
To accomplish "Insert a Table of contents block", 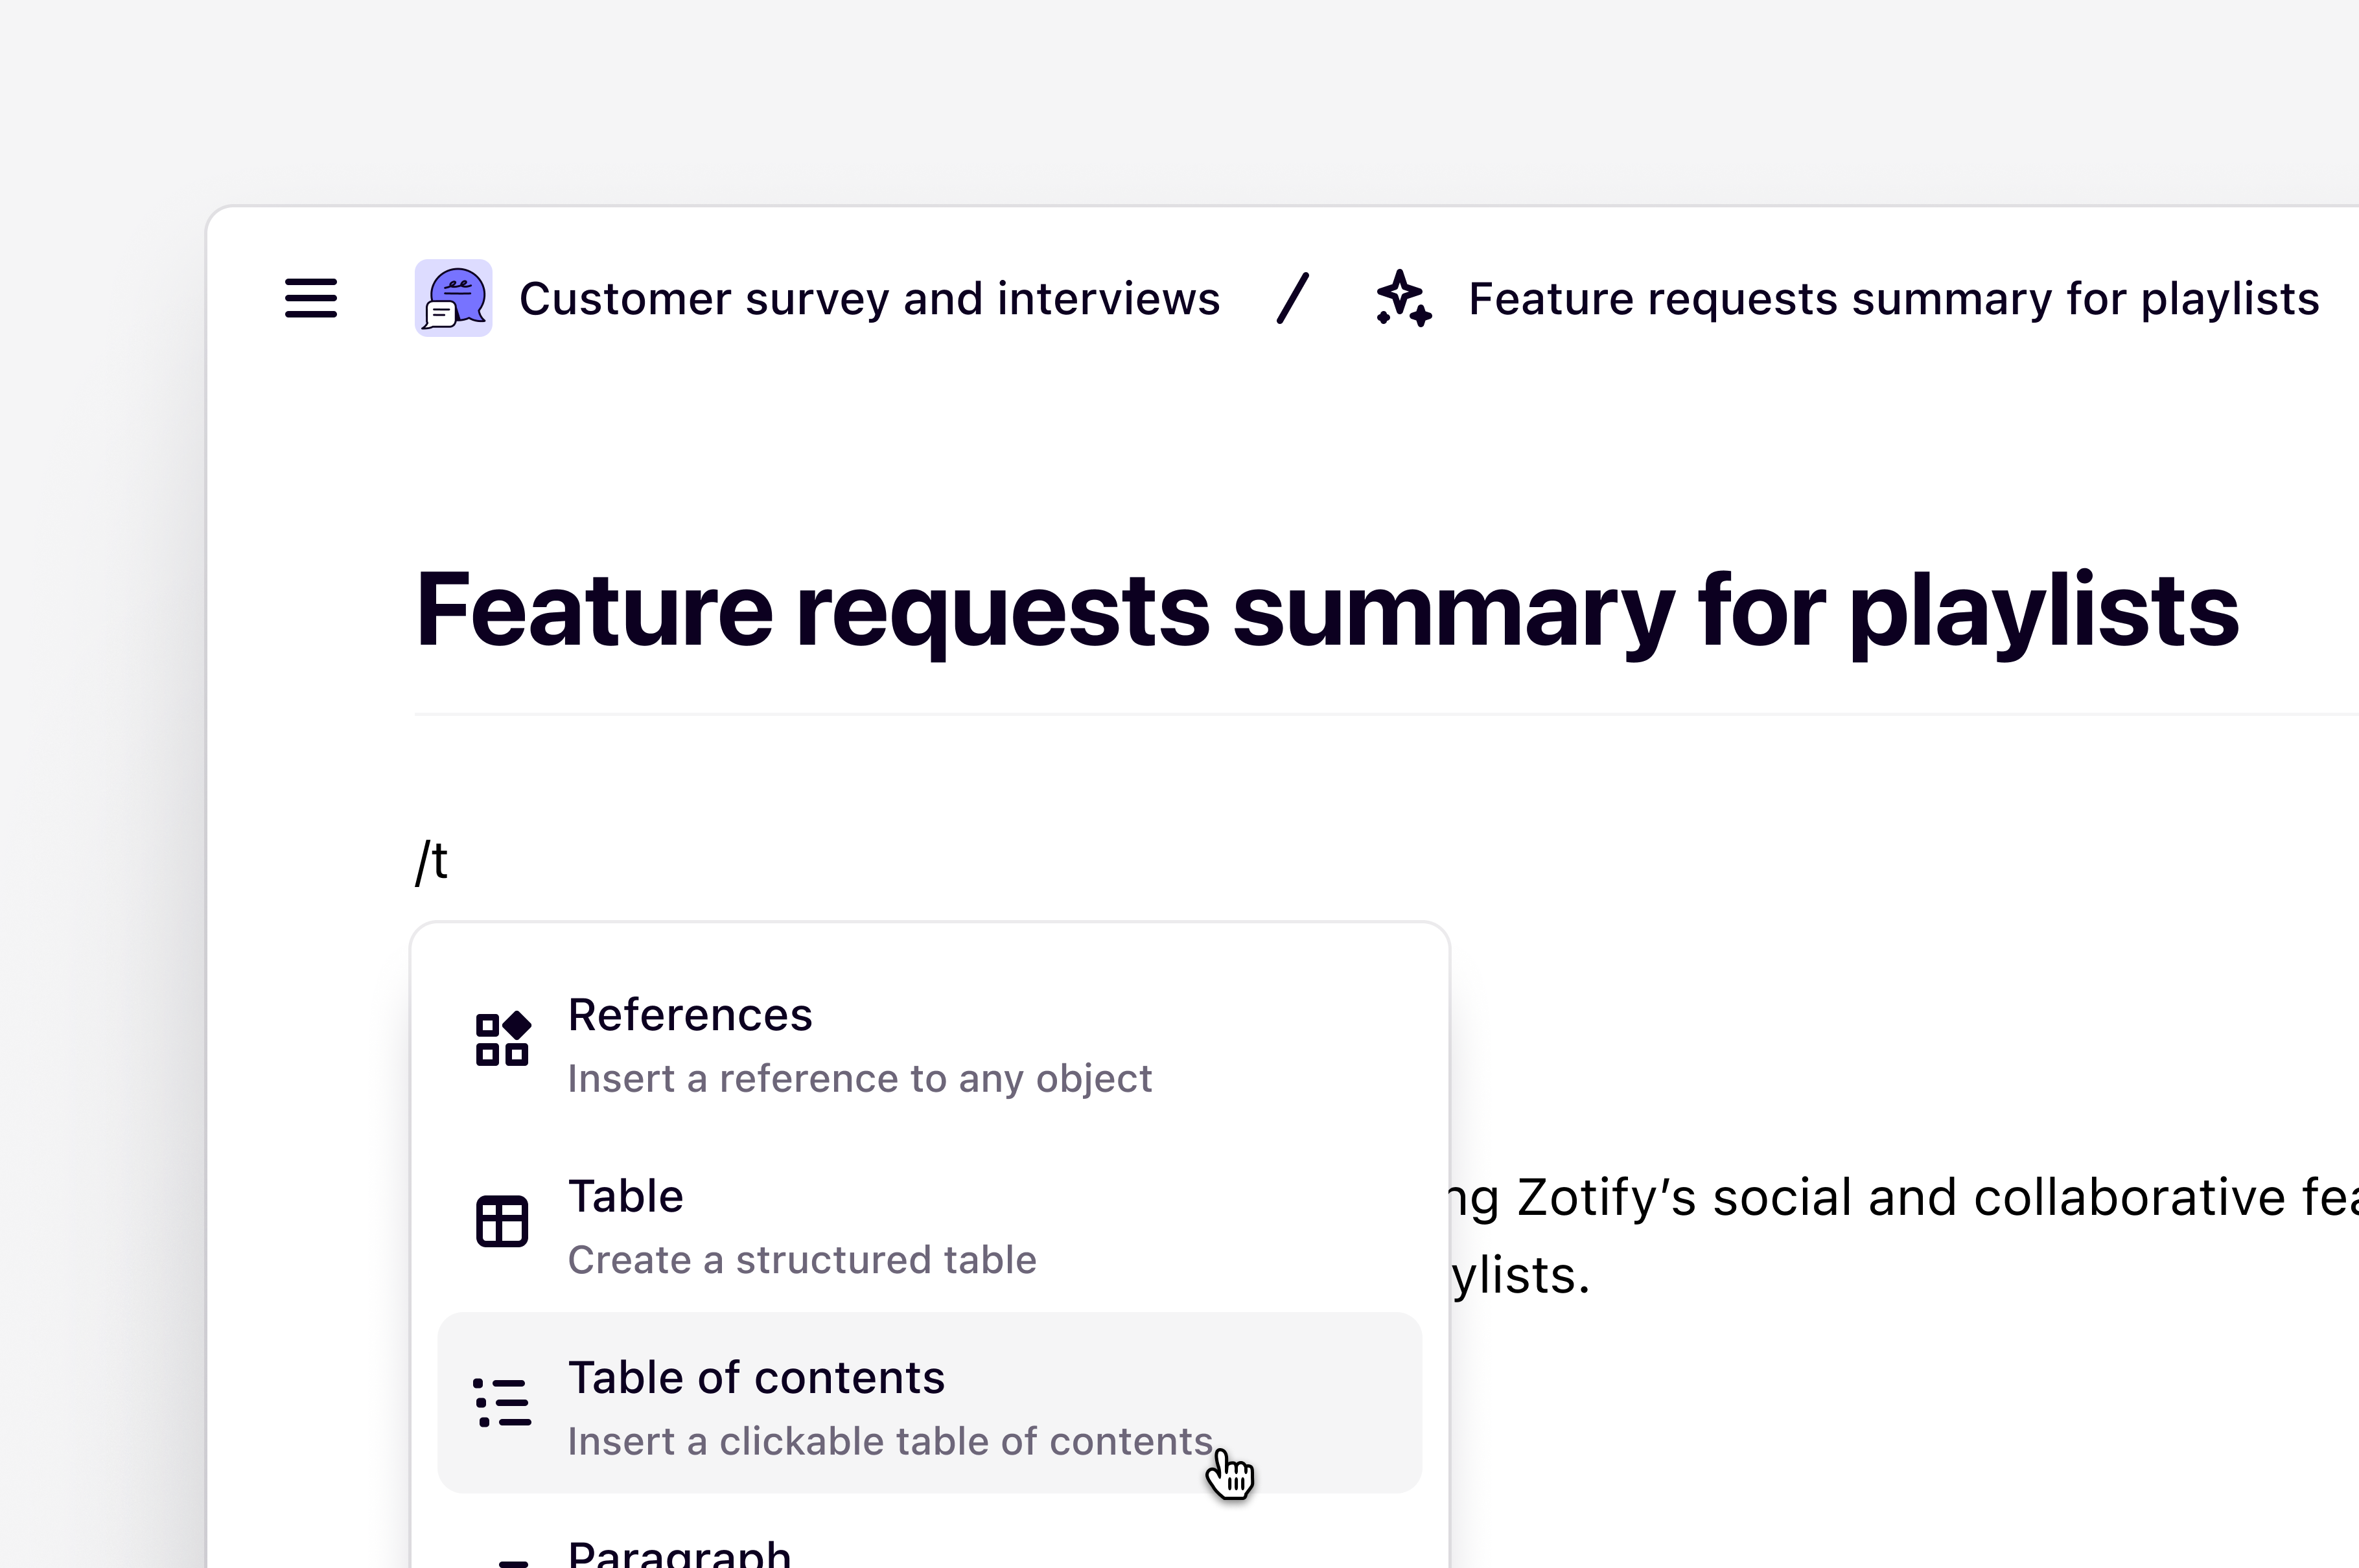I will [756, 1378].
